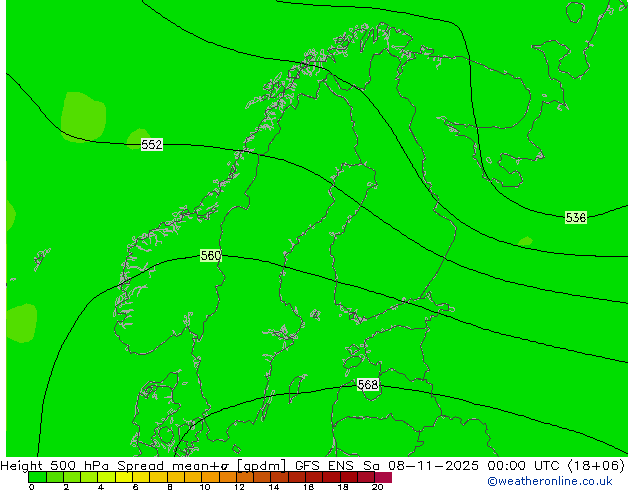
Task: Click the 560 contour label
Action: (211, 256)
